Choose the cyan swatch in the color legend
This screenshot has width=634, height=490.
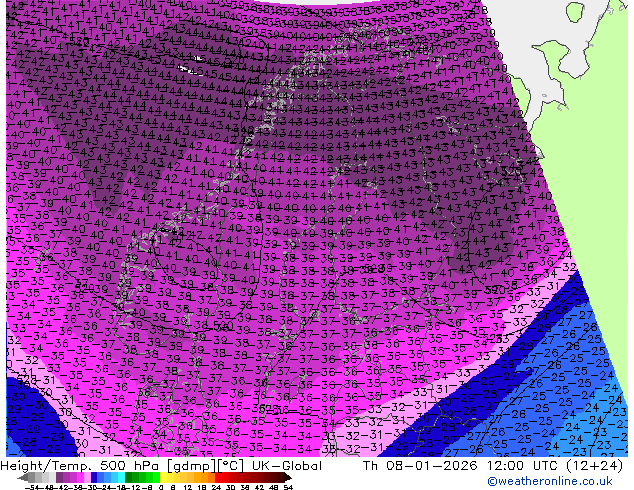coord(118,477)
